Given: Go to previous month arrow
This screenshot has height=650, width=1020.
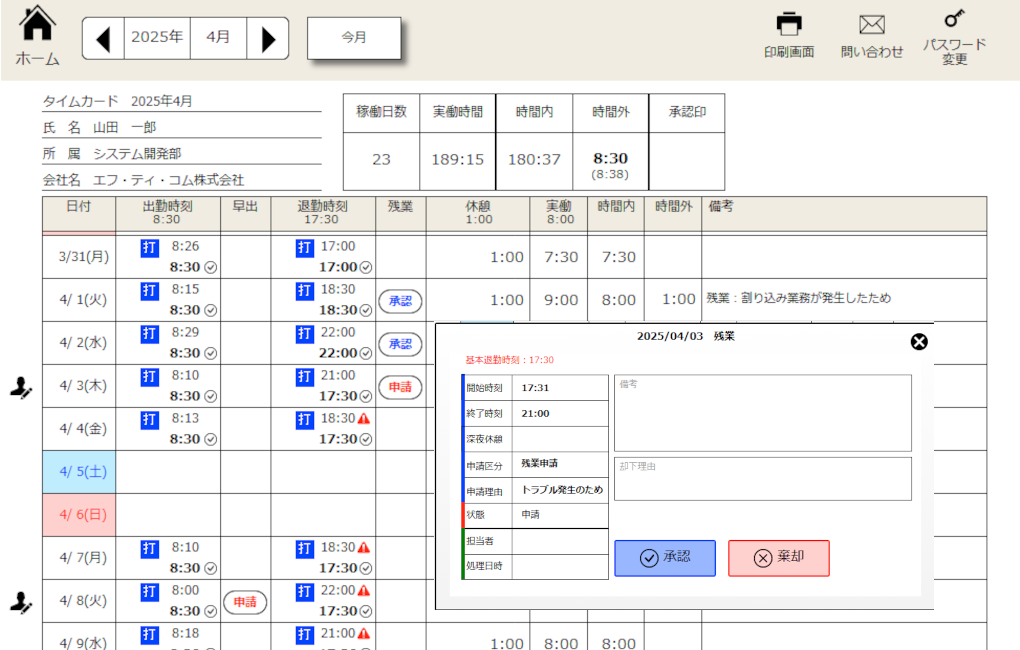Looking at the screenshot, I should pos(103,39).
